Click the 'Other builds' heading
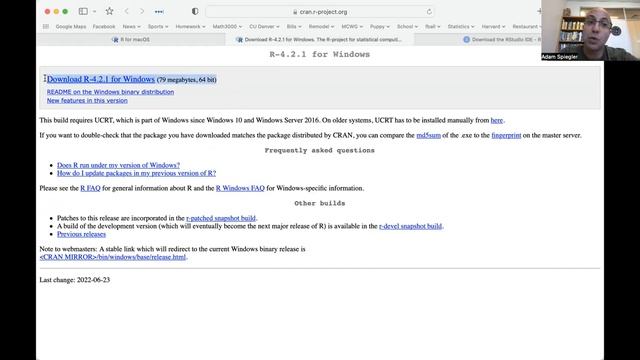The width and height of the screenshot is (640, 360). pyautogui.click(x=320, y=203)
